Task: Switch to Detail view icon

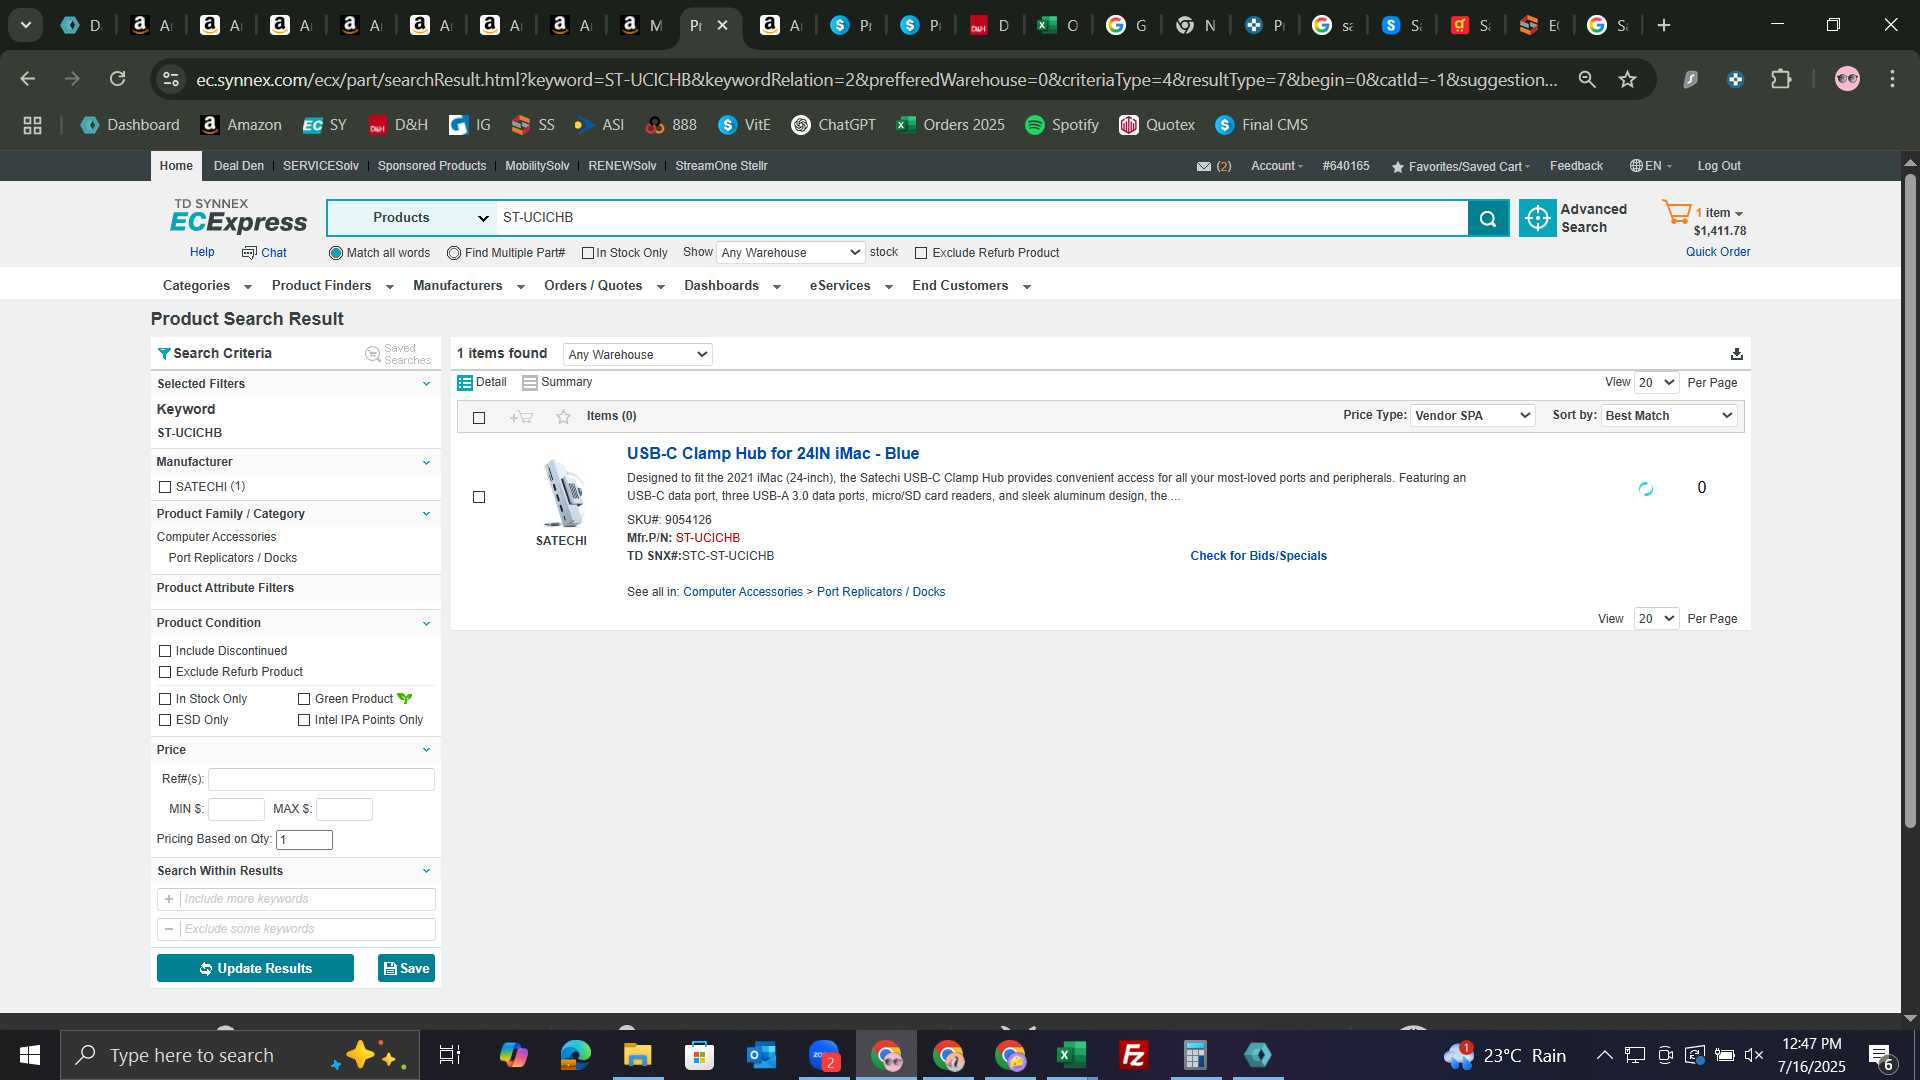Action: click(x=465, y=383)
